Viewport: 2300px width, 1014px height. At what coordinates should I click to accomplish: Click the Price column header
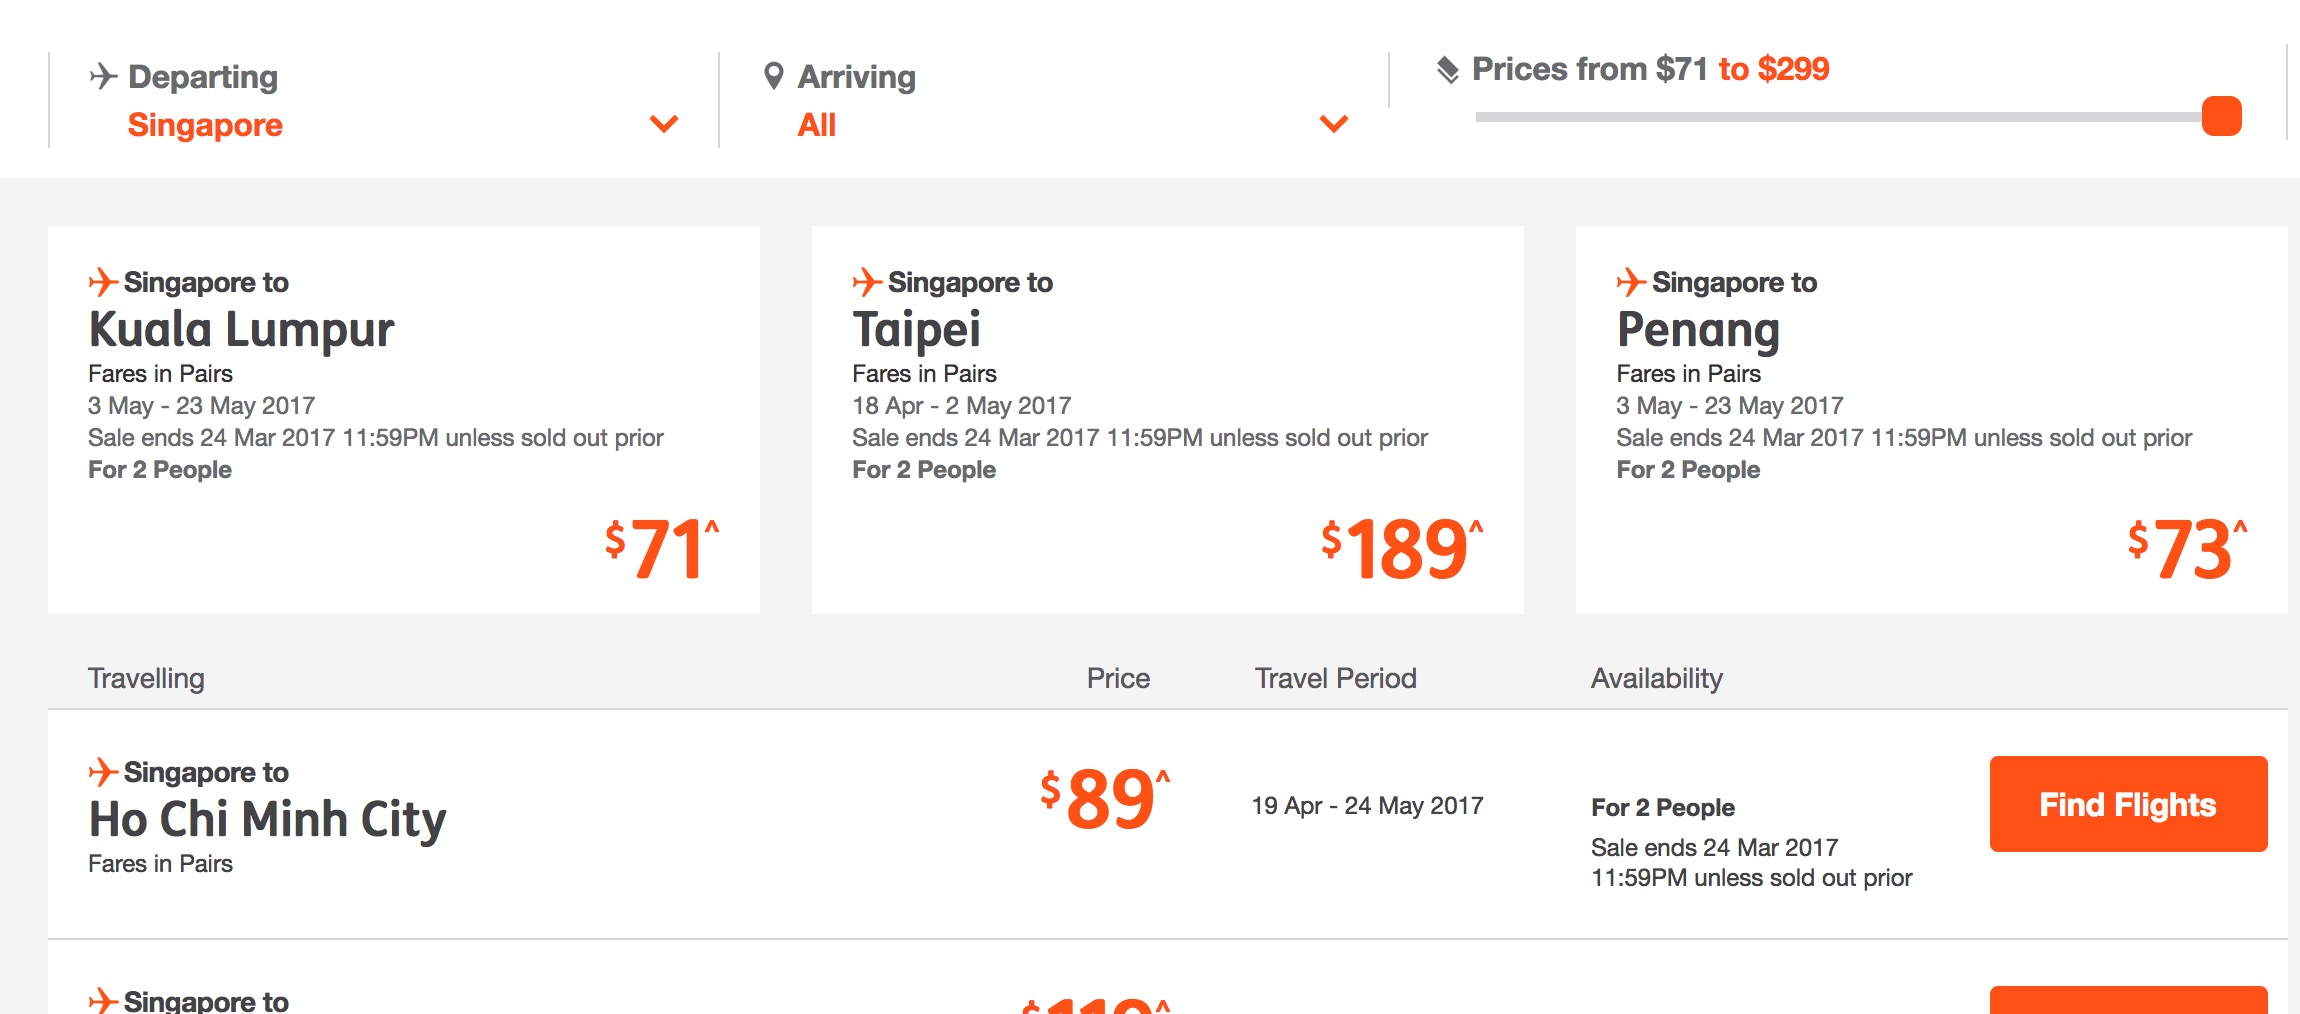(1118, 678)
